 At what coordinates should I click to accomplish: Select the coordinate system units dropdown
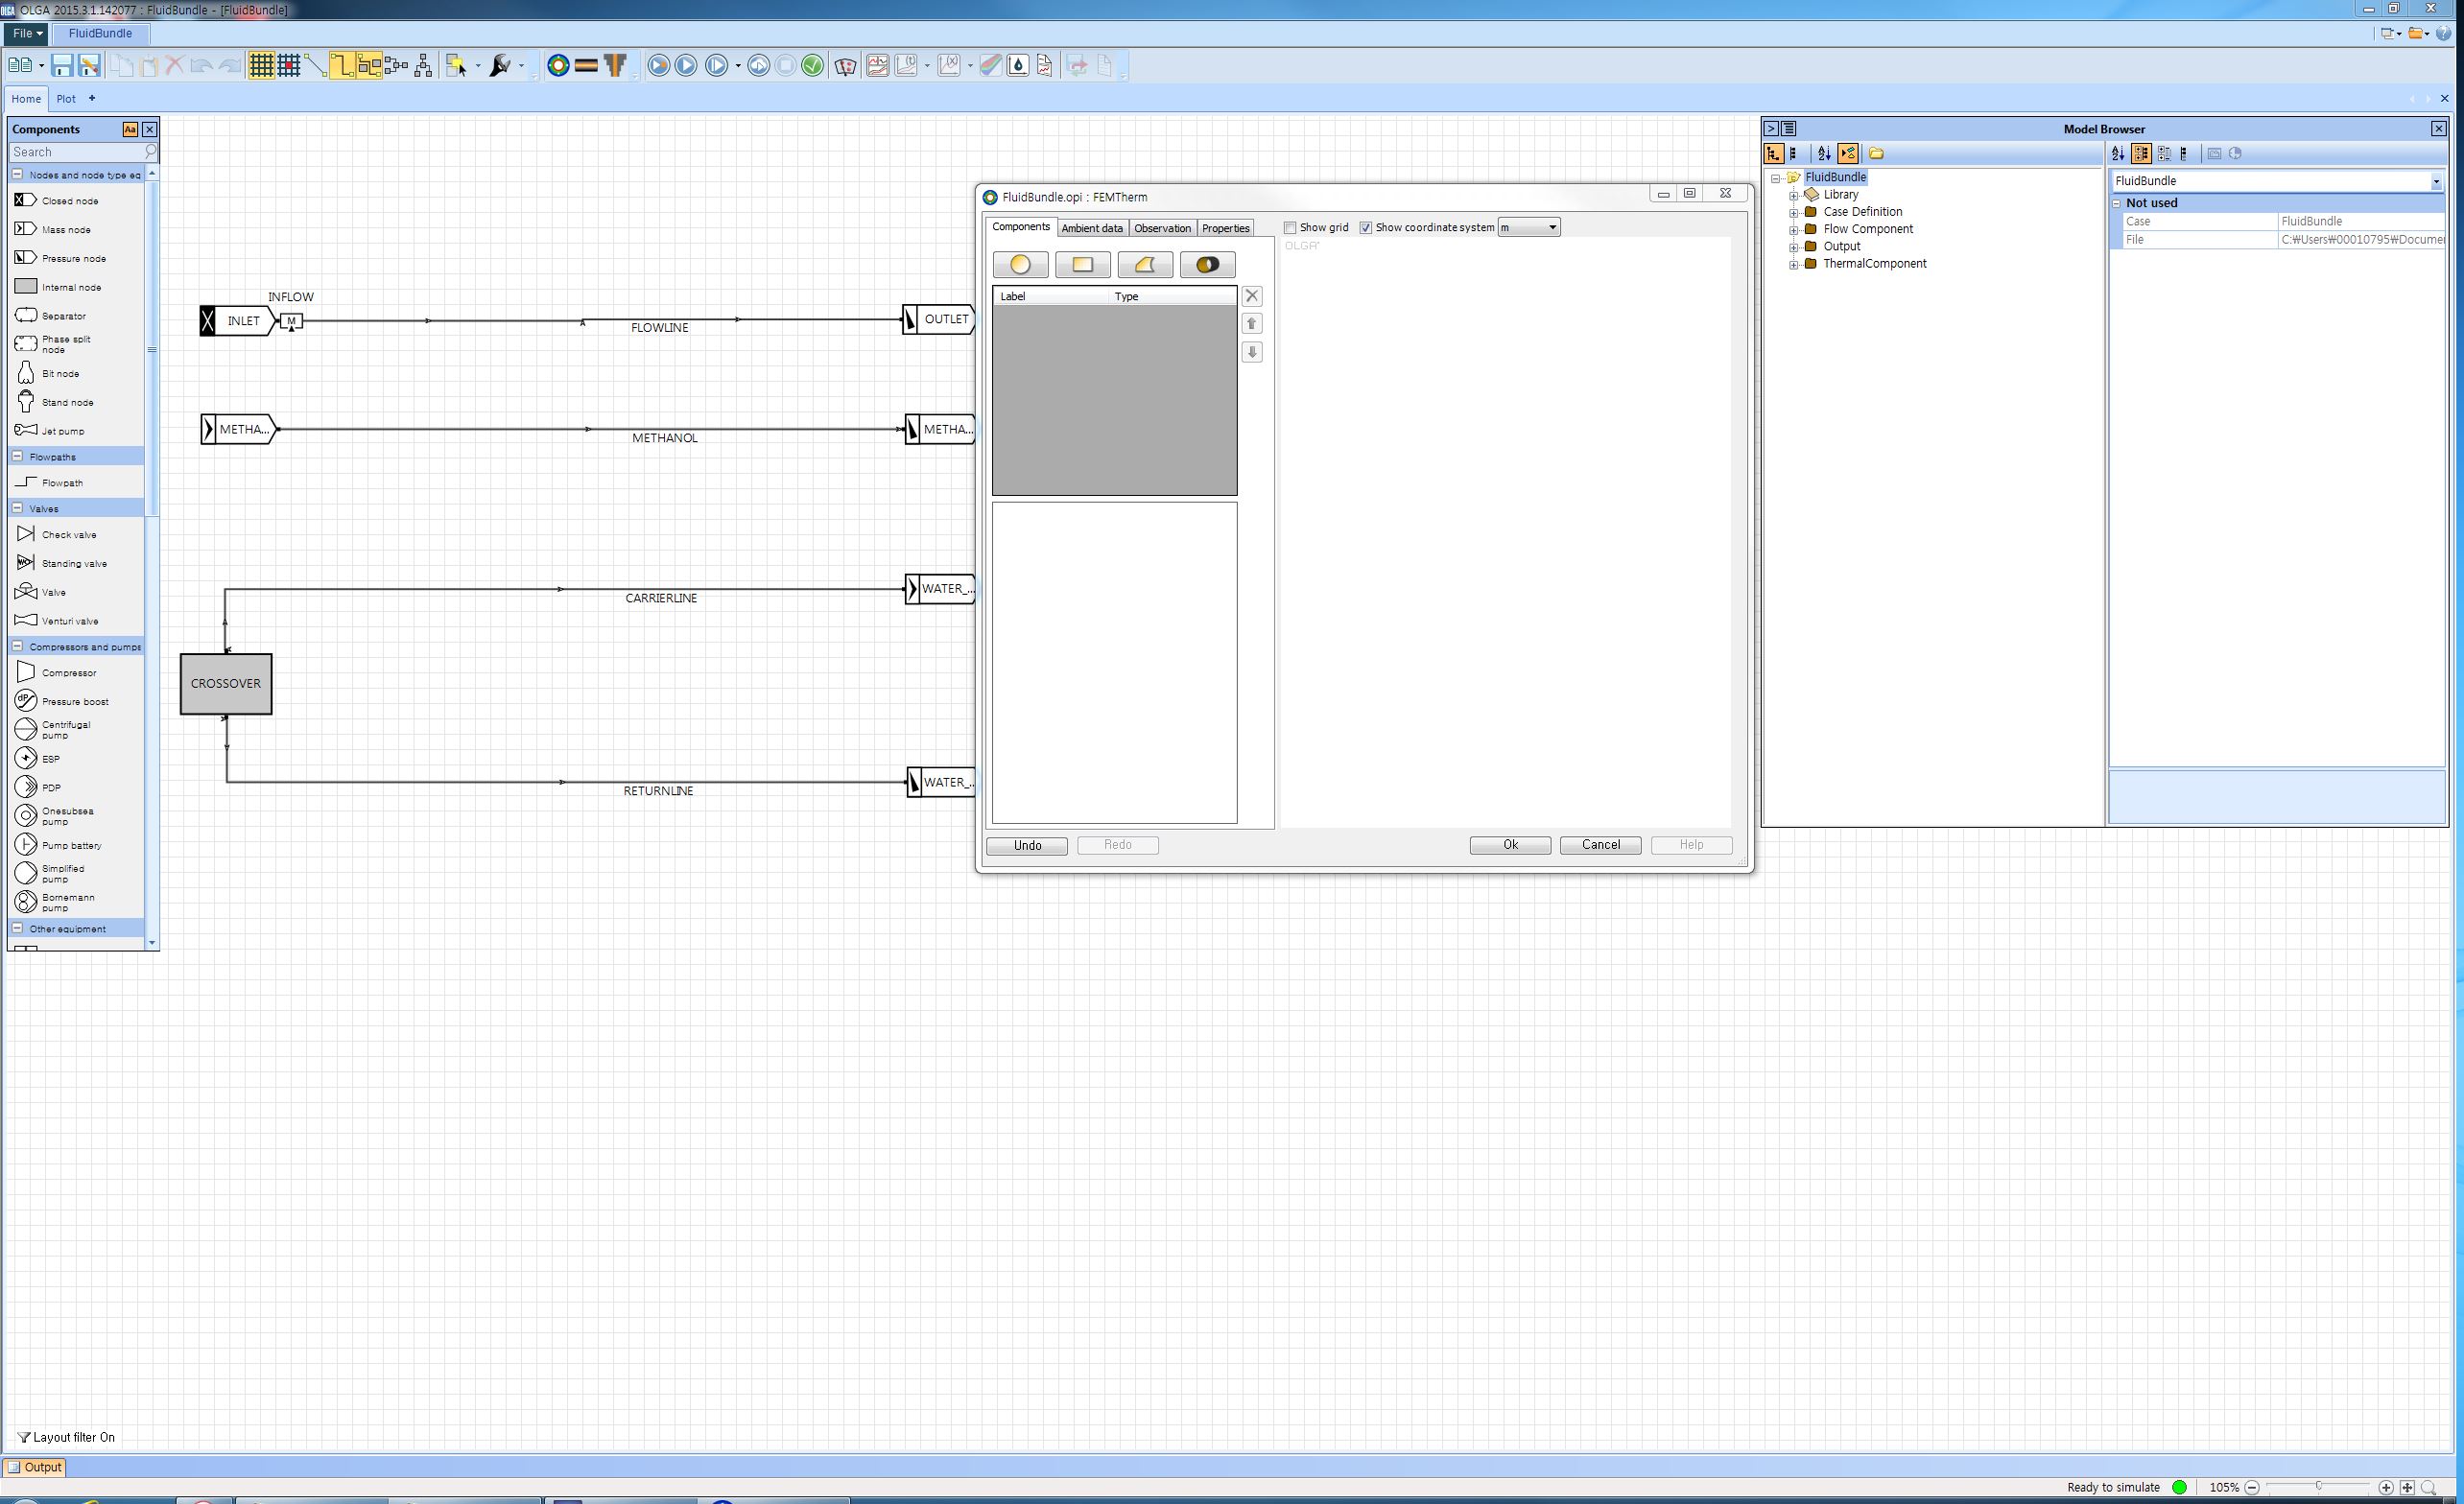pyautogui.click(x=1526, y=227)
